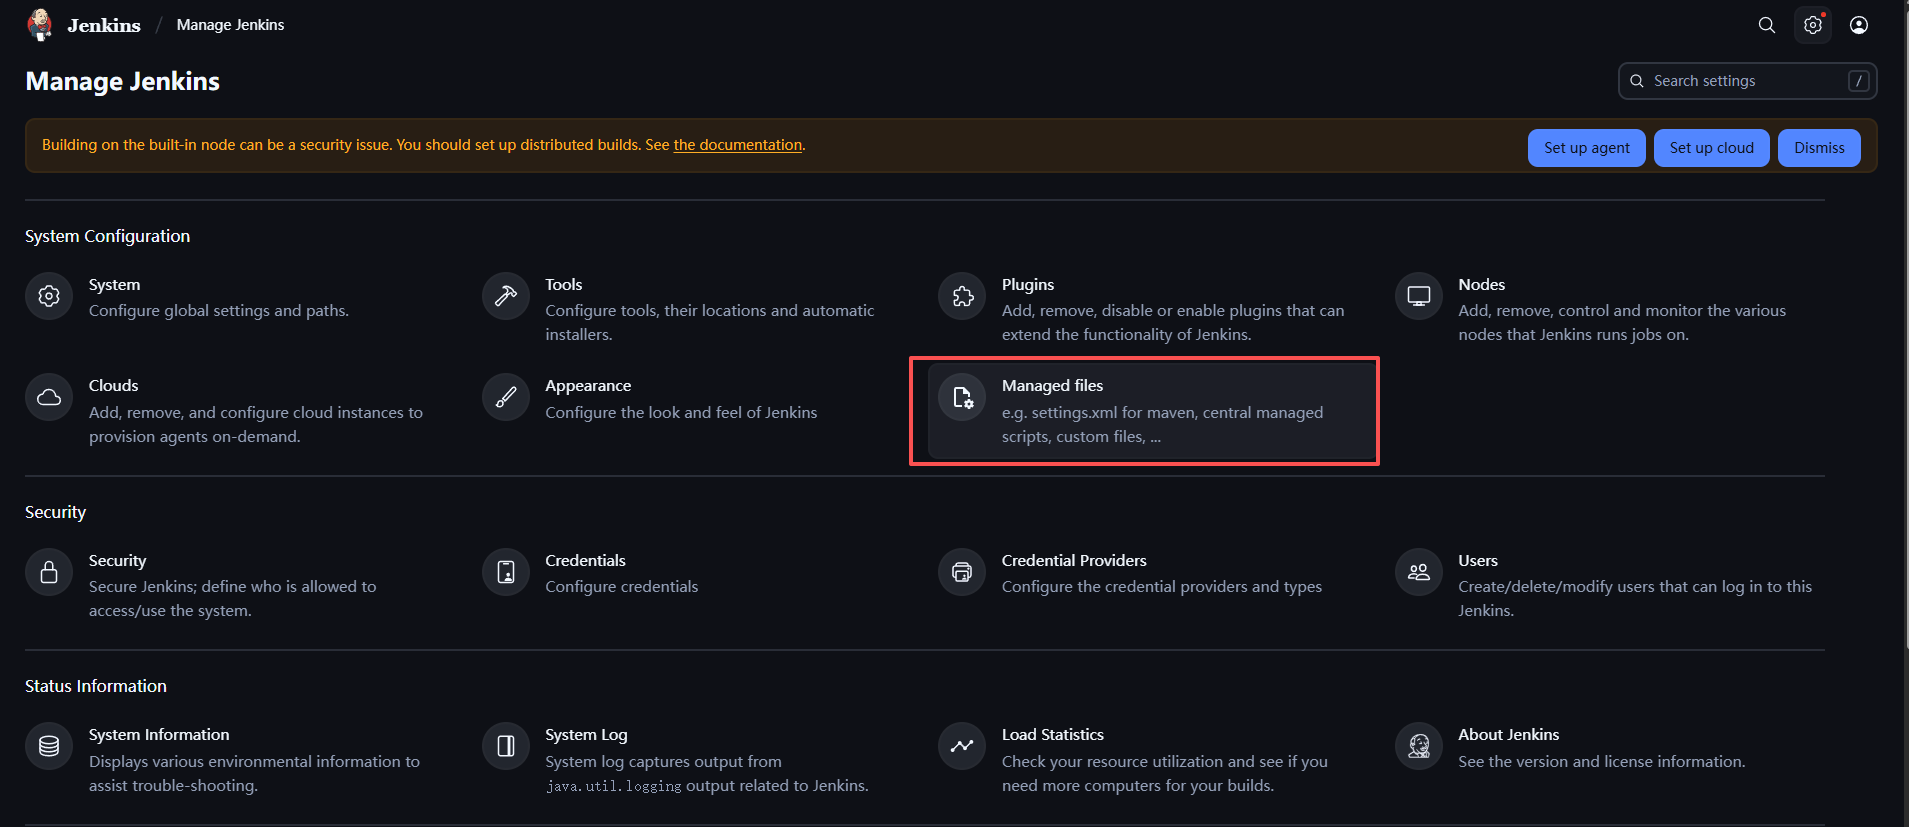The width and height of the screenshot is (1909, 827).
Task: Click the Credentials icon
Action: pyautogui.click(x=506, y=572)
